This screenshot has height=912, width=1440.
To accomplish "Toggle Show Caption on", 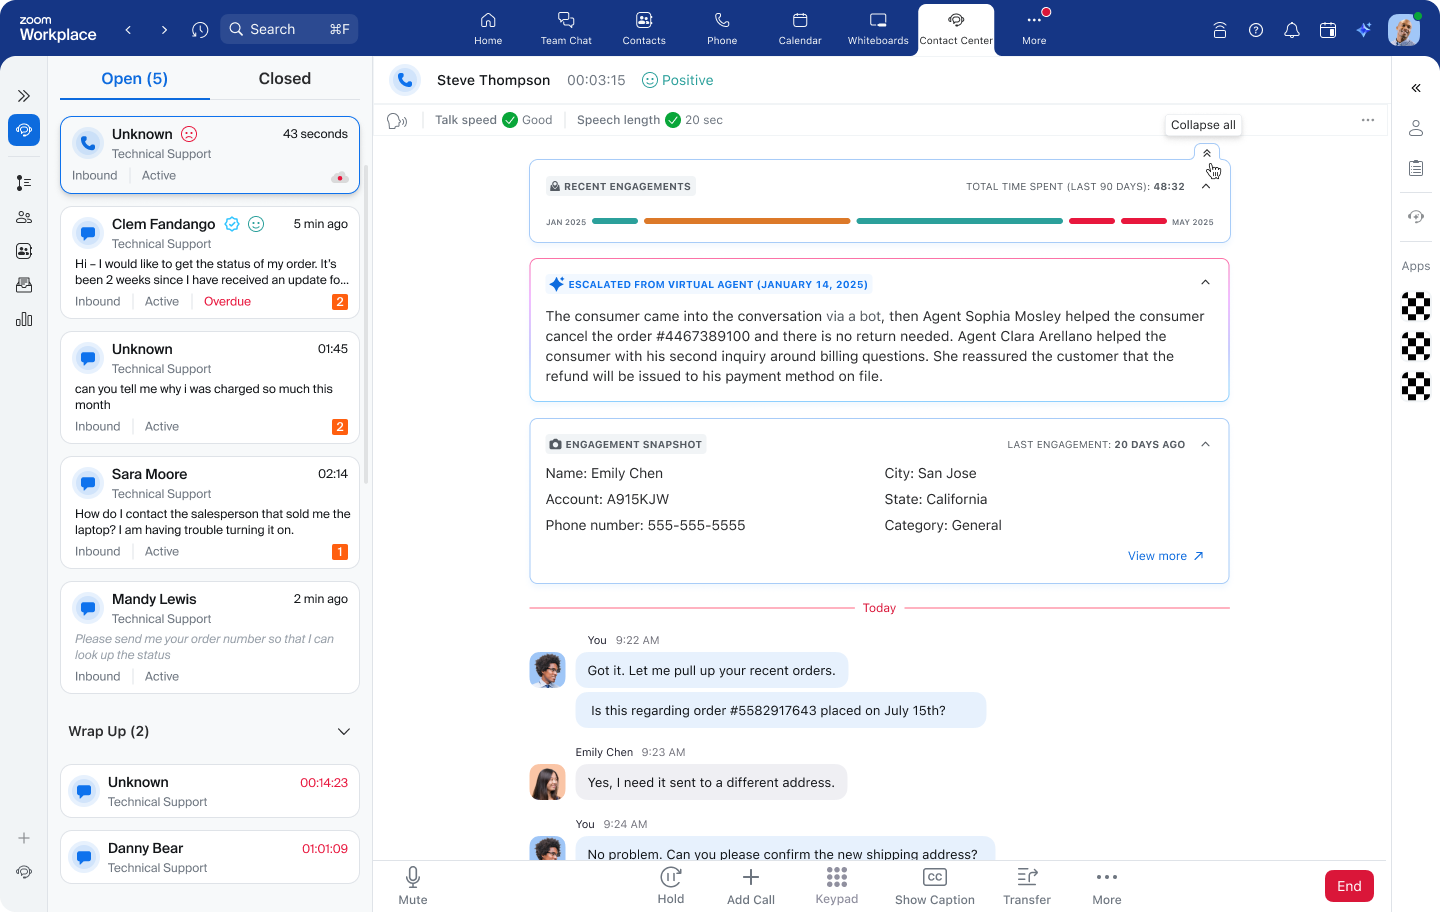I will pyautogui.click(x=934, y=878).
